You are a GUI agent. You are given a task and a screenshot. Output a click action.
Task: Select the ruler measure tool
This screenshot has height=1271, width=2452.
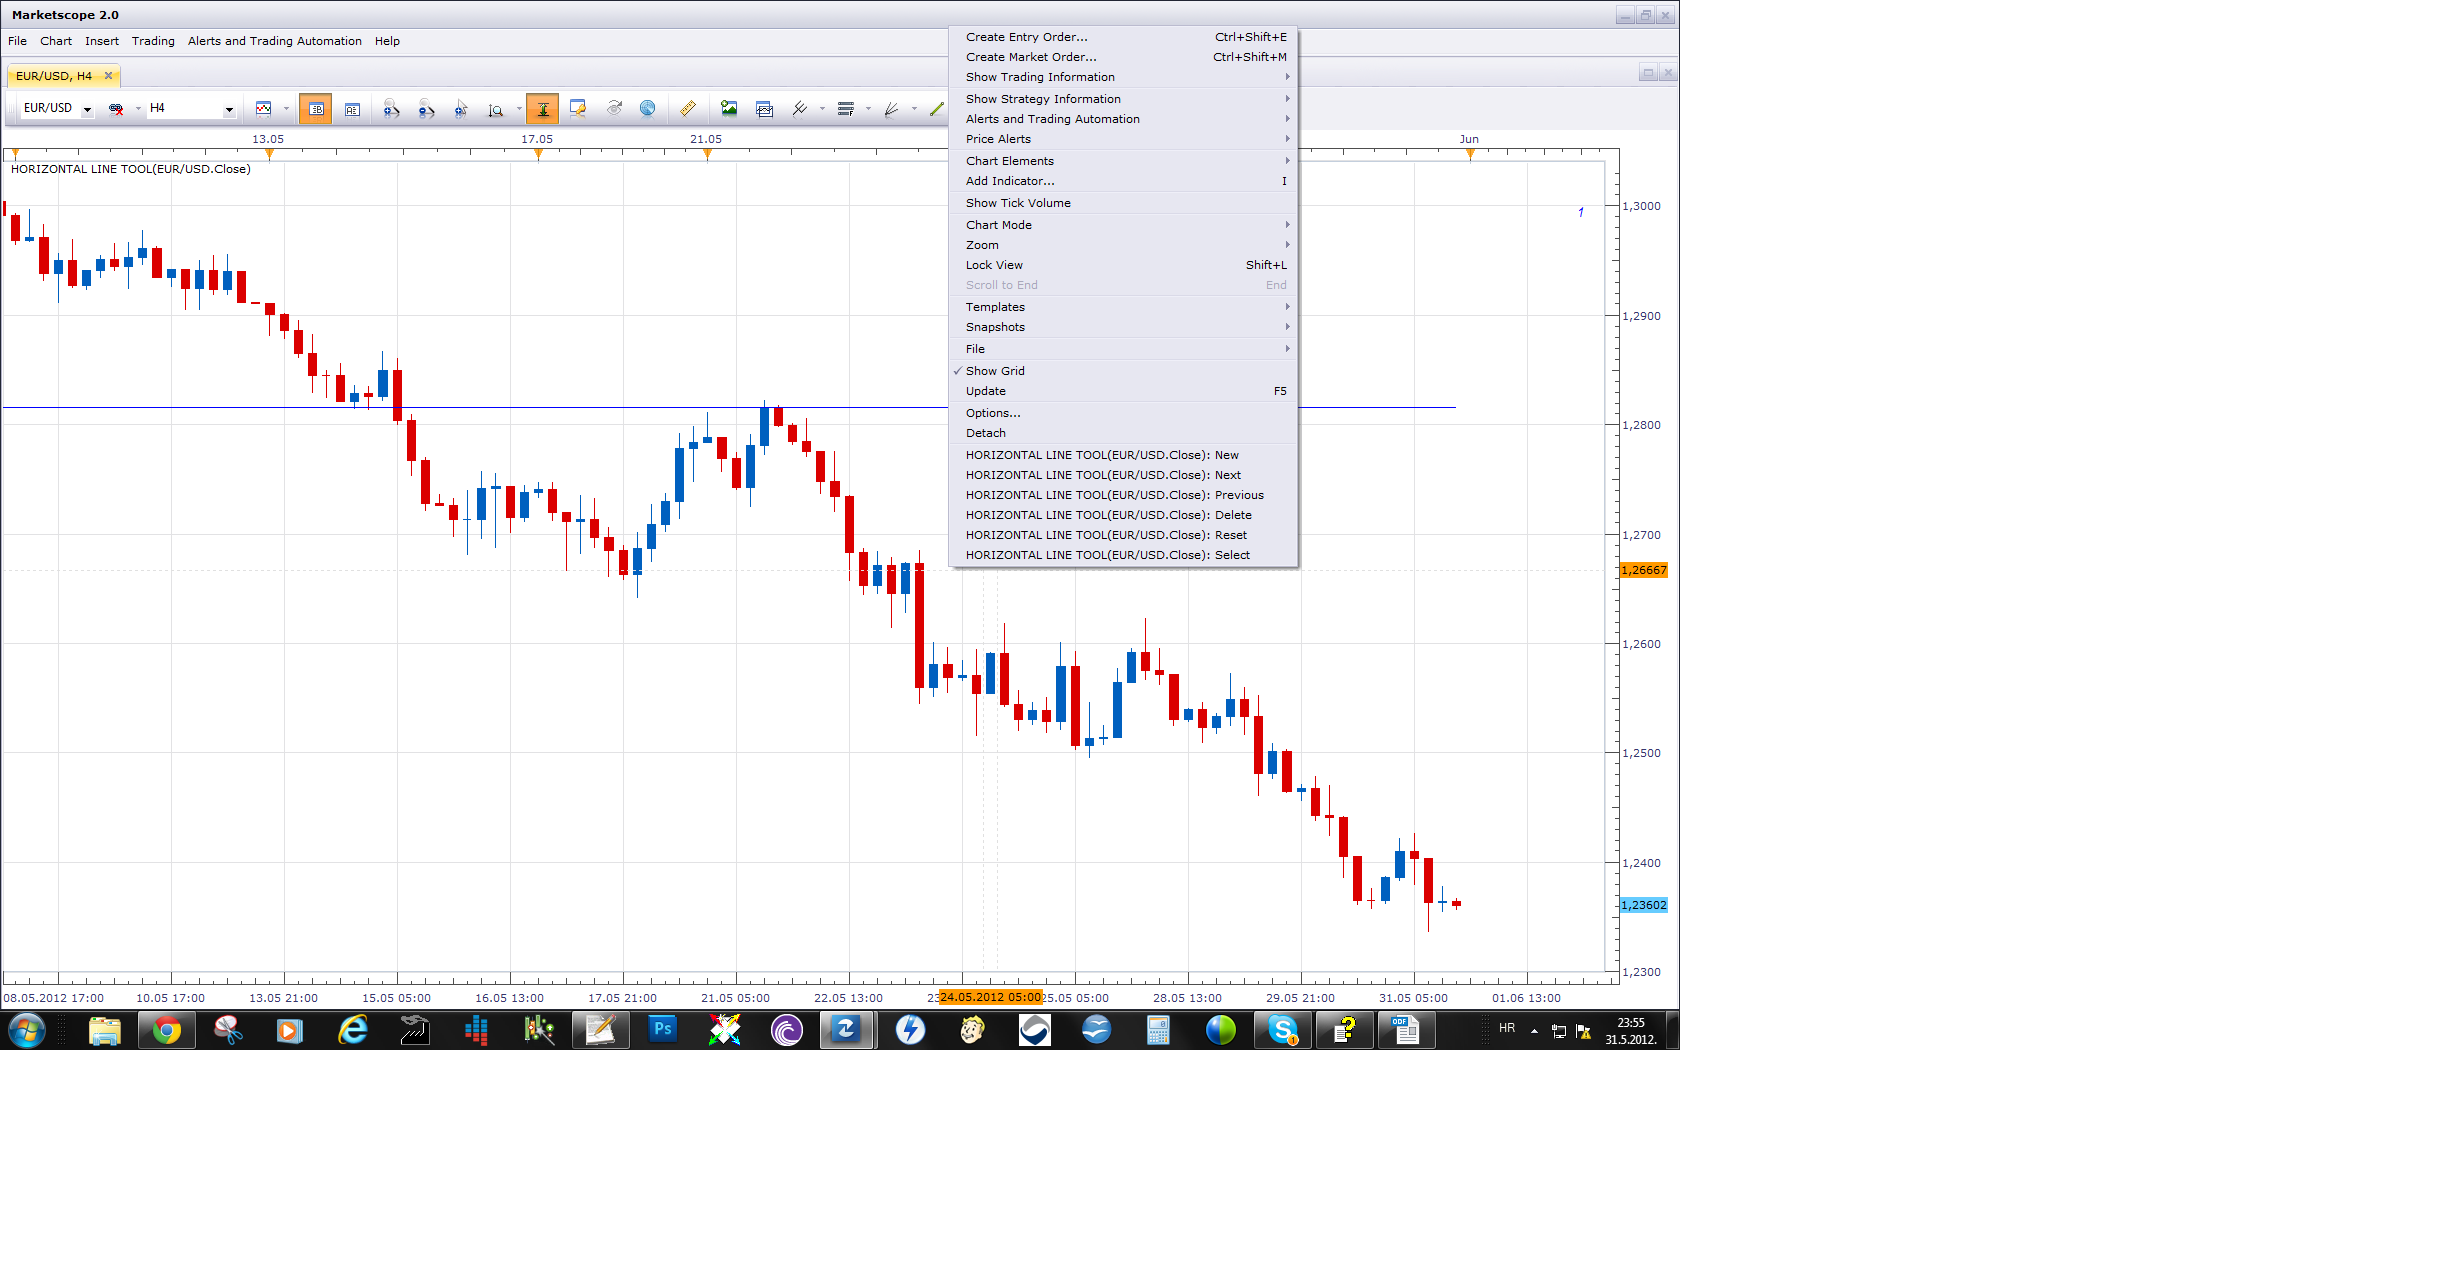pos(688,108)
